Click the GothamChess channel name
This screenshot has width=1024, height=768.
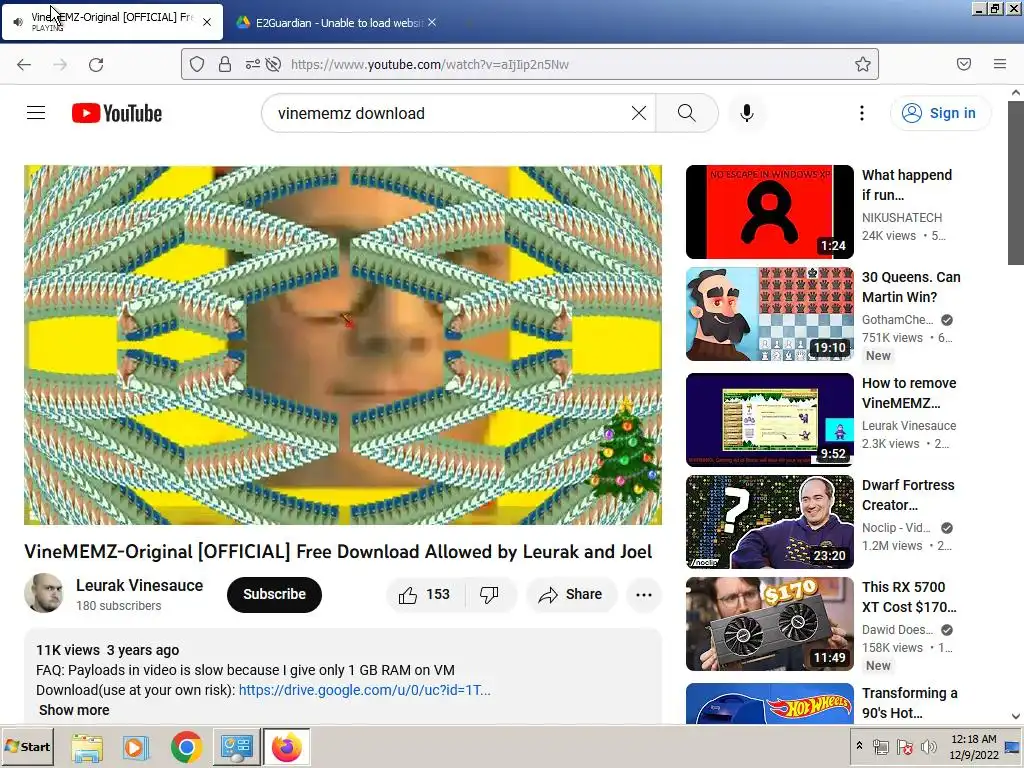tap(897, 319)
